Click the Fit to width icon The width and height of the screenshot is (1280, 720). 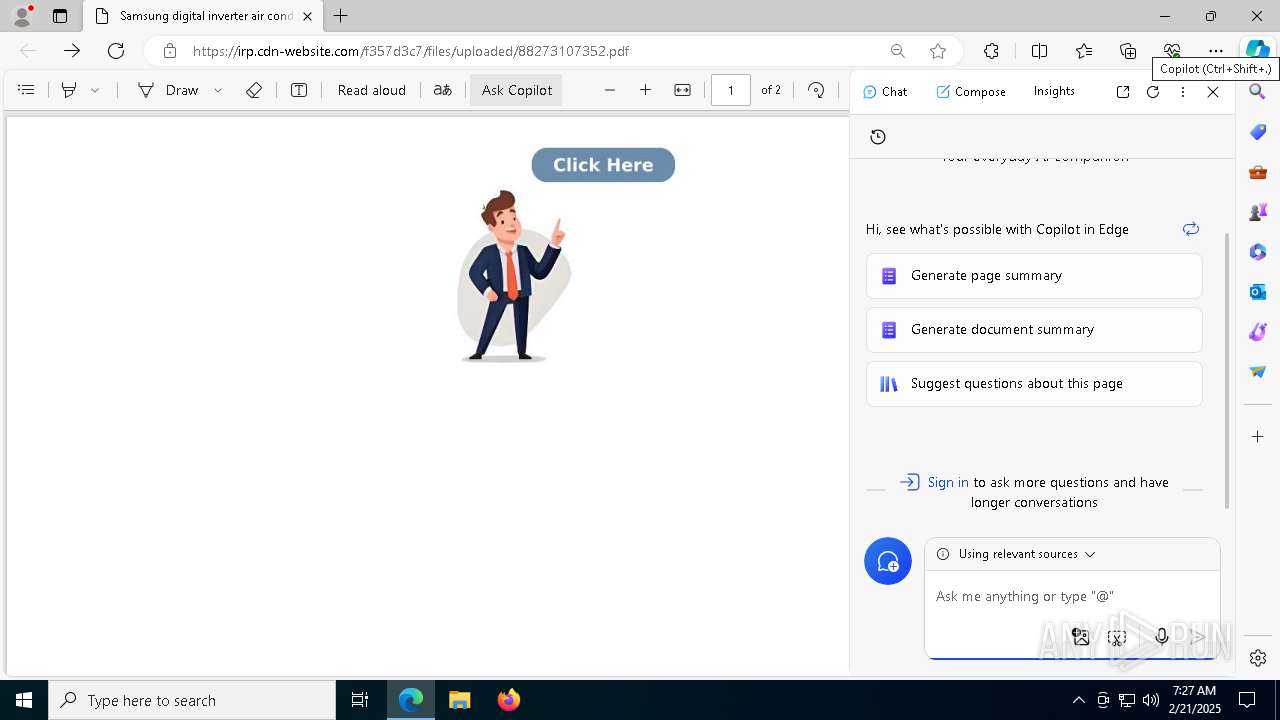coord(682,90)
